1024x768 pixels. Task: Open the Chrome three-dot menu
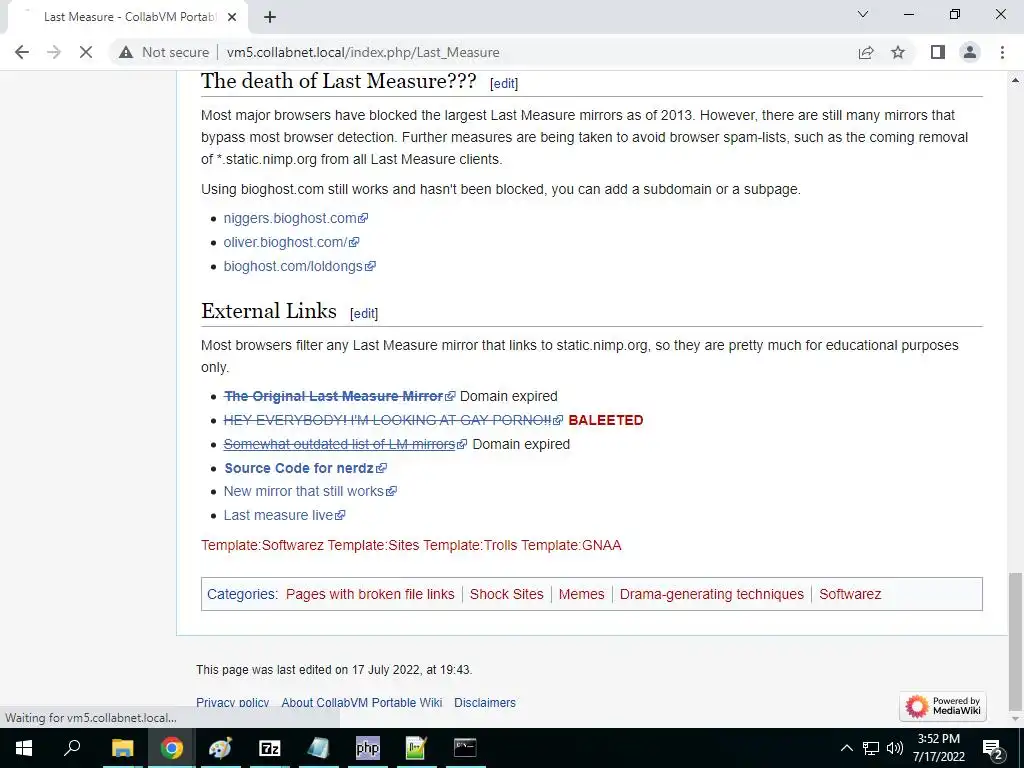pyautogui.click(x=1002, y=52)
